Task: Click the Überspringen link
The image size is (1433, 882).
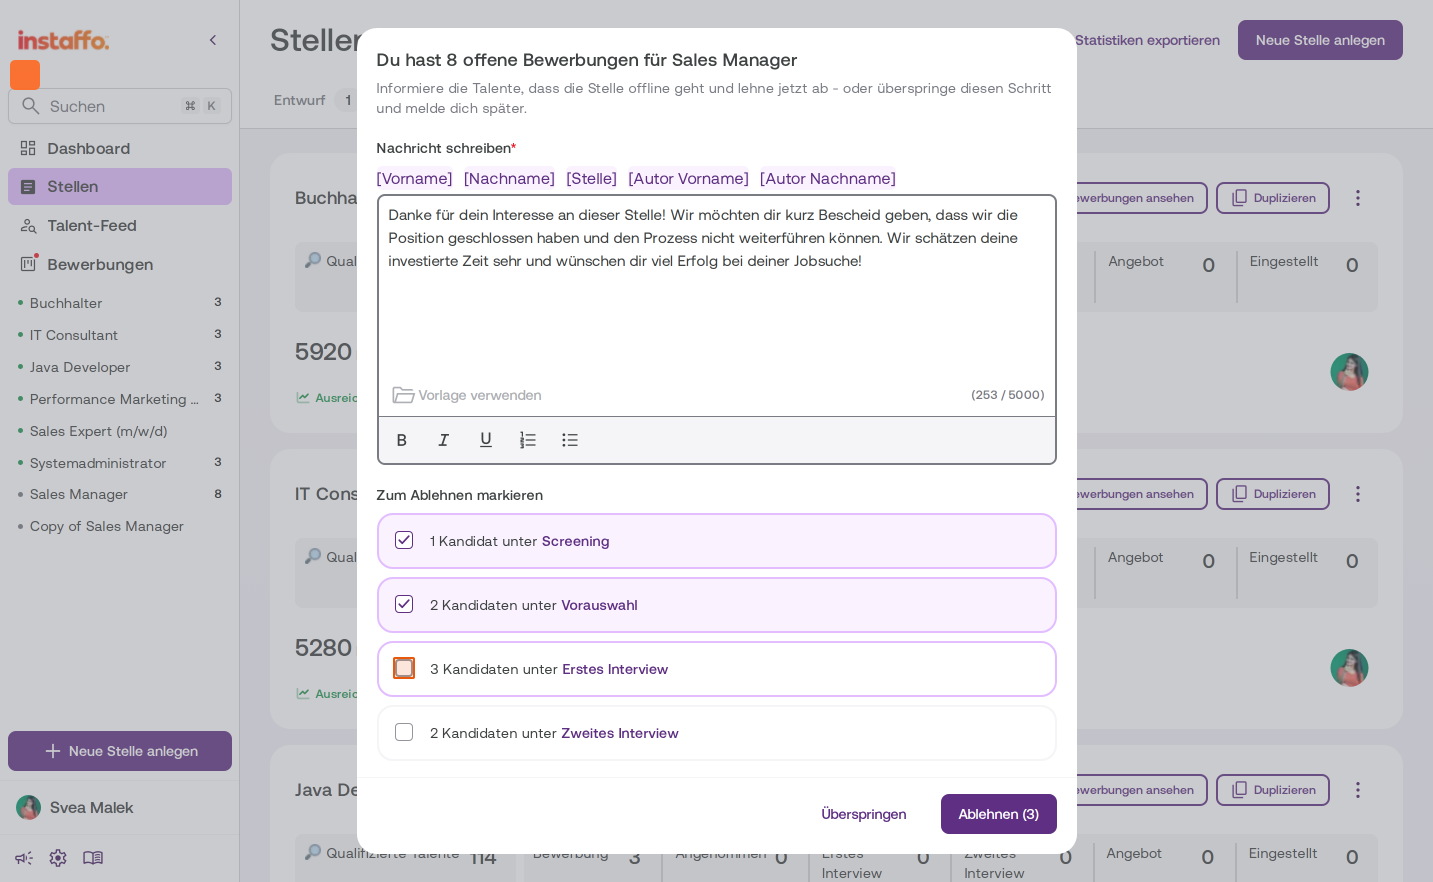Action: pyautogui.click(x=864, y=814)
